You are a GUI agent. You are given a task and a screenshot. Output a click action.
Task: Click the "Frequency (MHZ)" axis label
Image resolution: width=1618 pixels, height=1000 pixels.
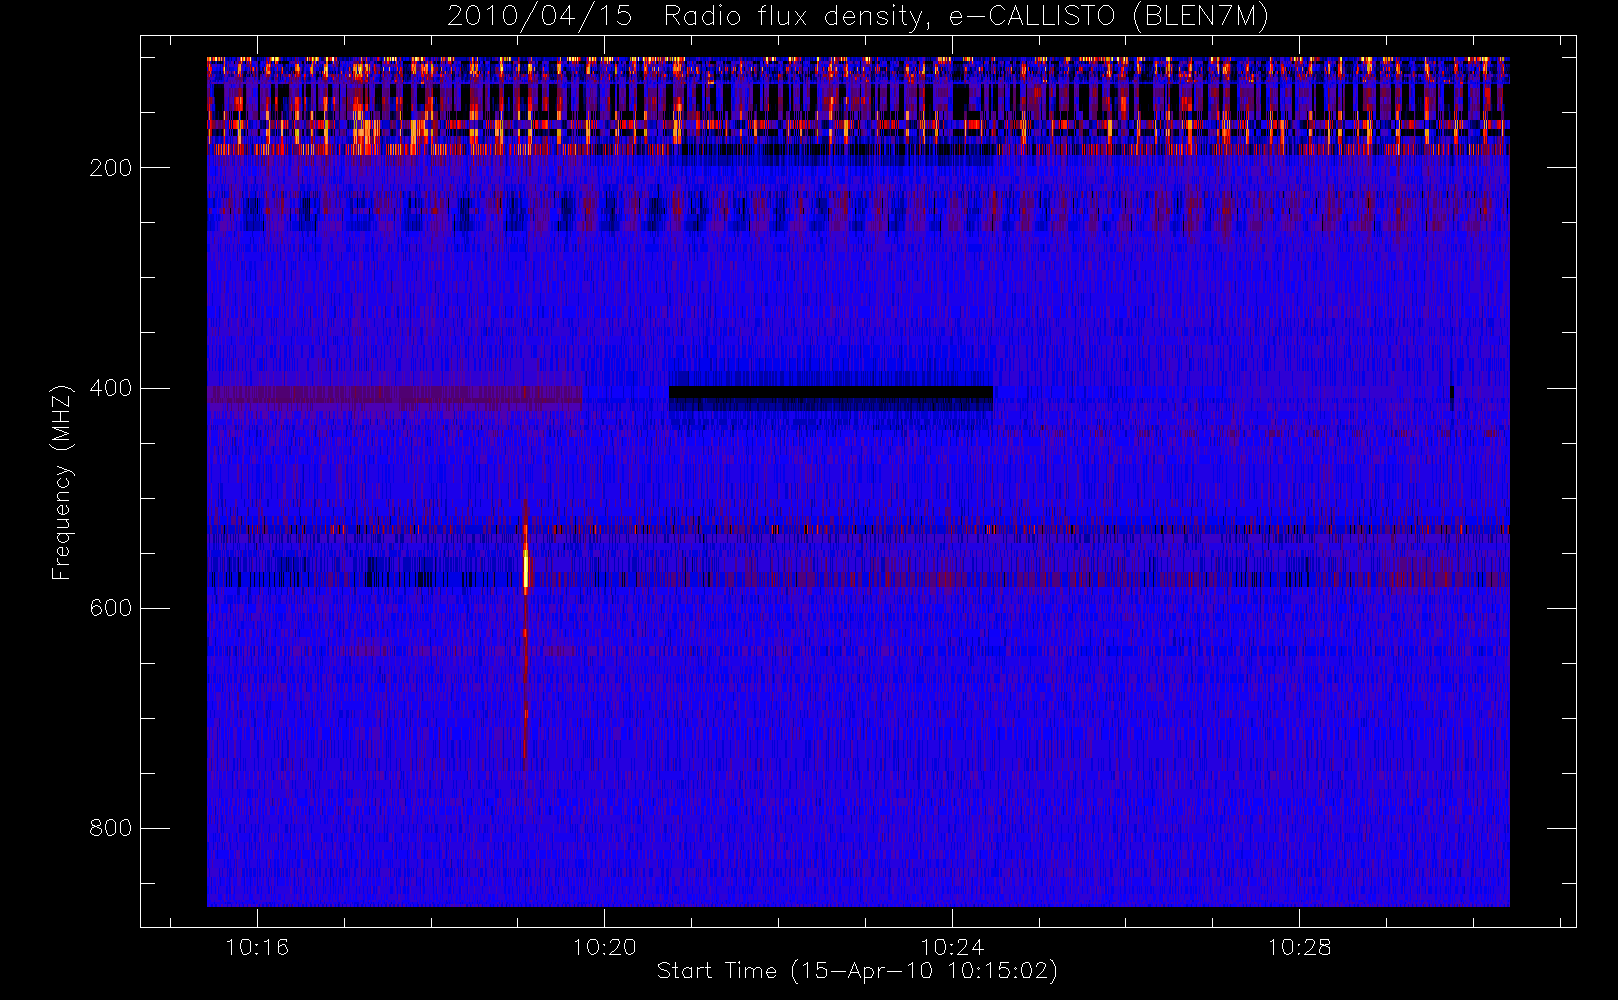point(62,482)
